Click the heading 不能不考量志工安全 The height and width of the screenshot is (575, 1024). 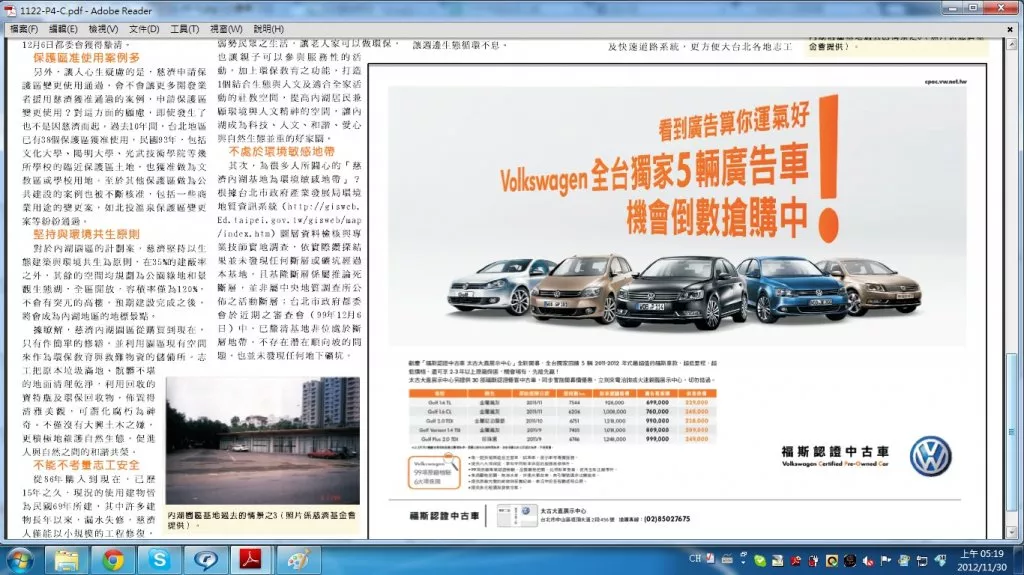tap(87, 465)
